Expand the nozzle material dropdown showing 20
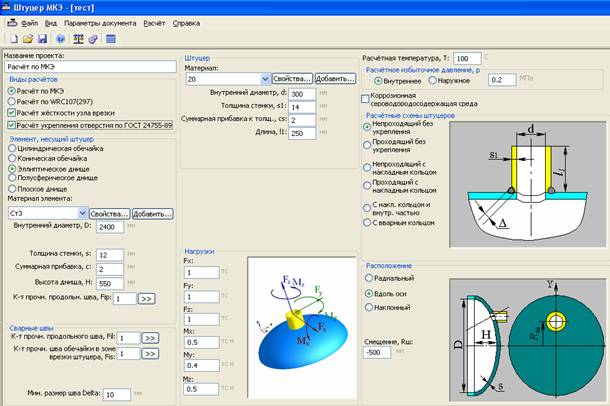Image resolution: width=610 pixels, height=406 pixels. pyautogui.click(x=265, y=79)
